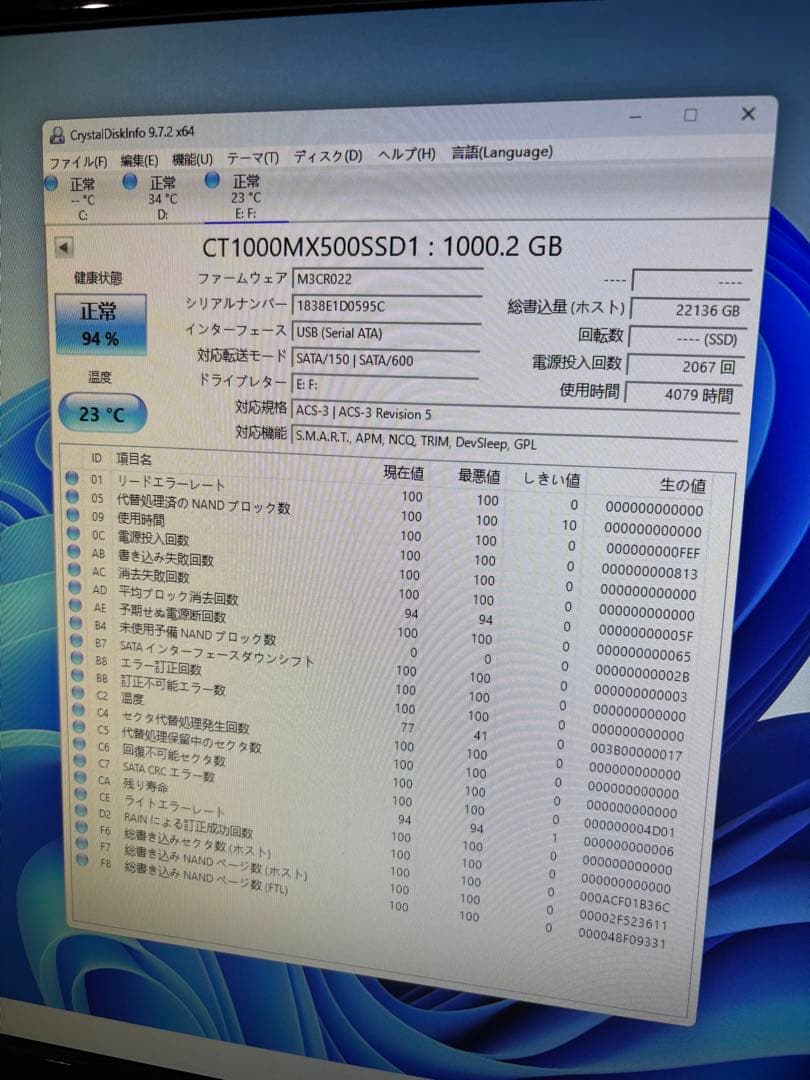Click the シリアルナンバー value field
The width and height of the screenshot is (810, 1080).
click(x=390, y=306)
